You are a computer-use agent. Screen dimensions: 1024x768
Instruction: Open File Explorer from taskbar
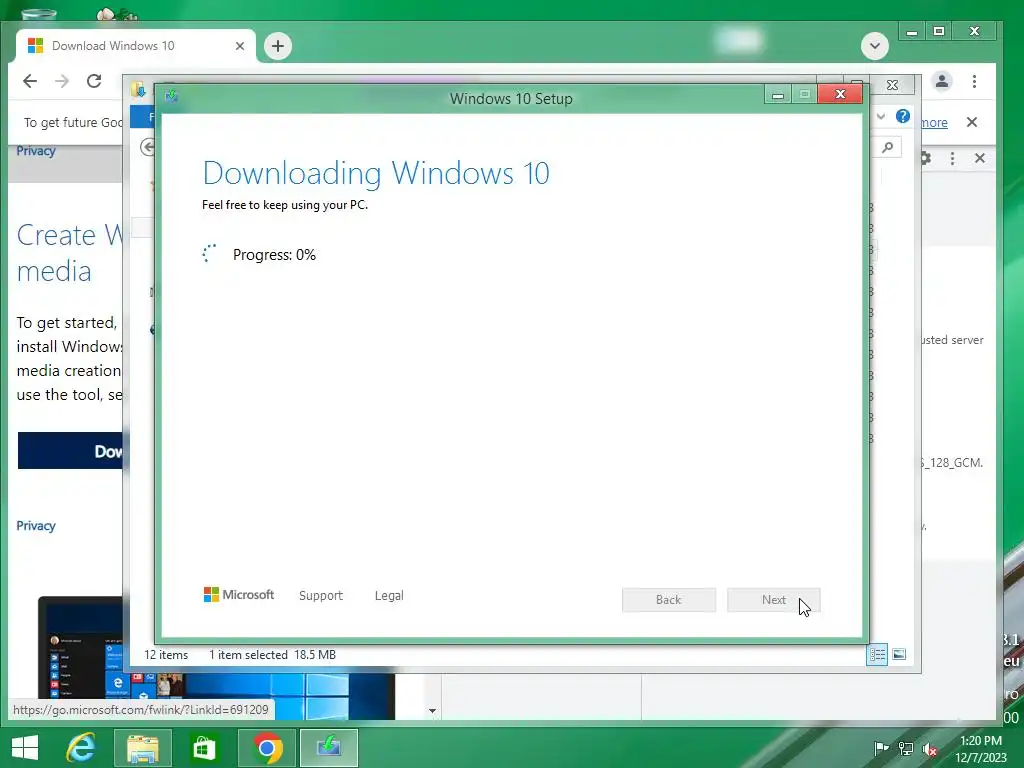click(143, 748)
